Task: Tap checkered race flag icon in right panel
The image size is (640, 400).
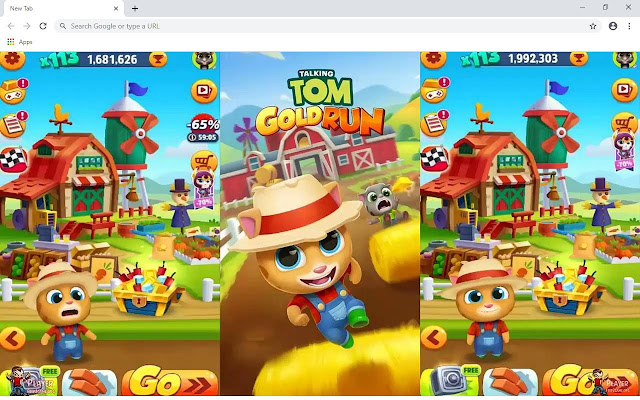Action: [x=434, y=158]
